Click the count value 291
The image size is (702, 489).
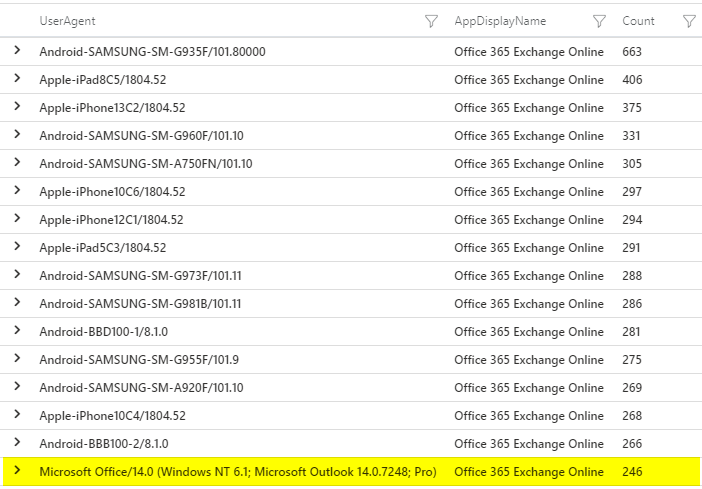click(631, 248)
